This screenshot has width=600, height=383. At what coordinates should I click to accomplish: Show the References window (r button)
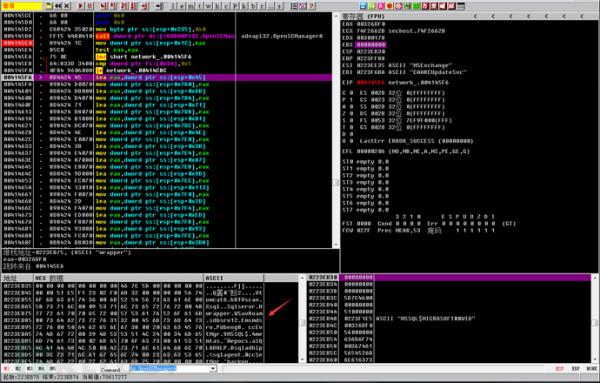pyautogui.click(x=262, y=6)
